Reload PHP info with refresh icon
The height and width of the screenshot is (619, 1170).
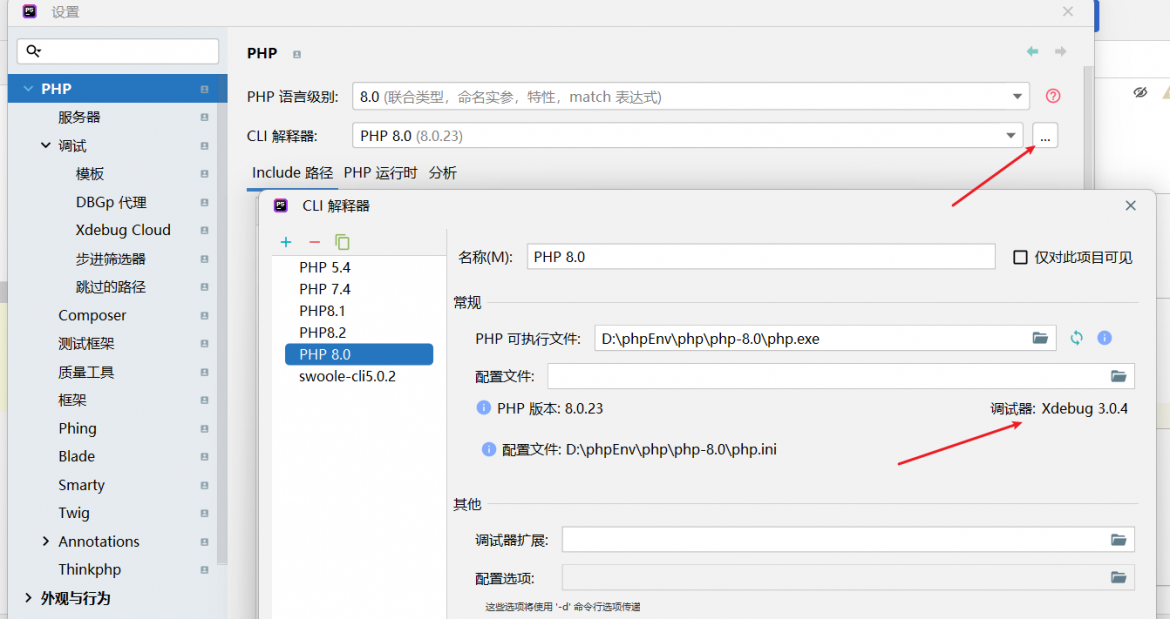tap(1076, 338)
